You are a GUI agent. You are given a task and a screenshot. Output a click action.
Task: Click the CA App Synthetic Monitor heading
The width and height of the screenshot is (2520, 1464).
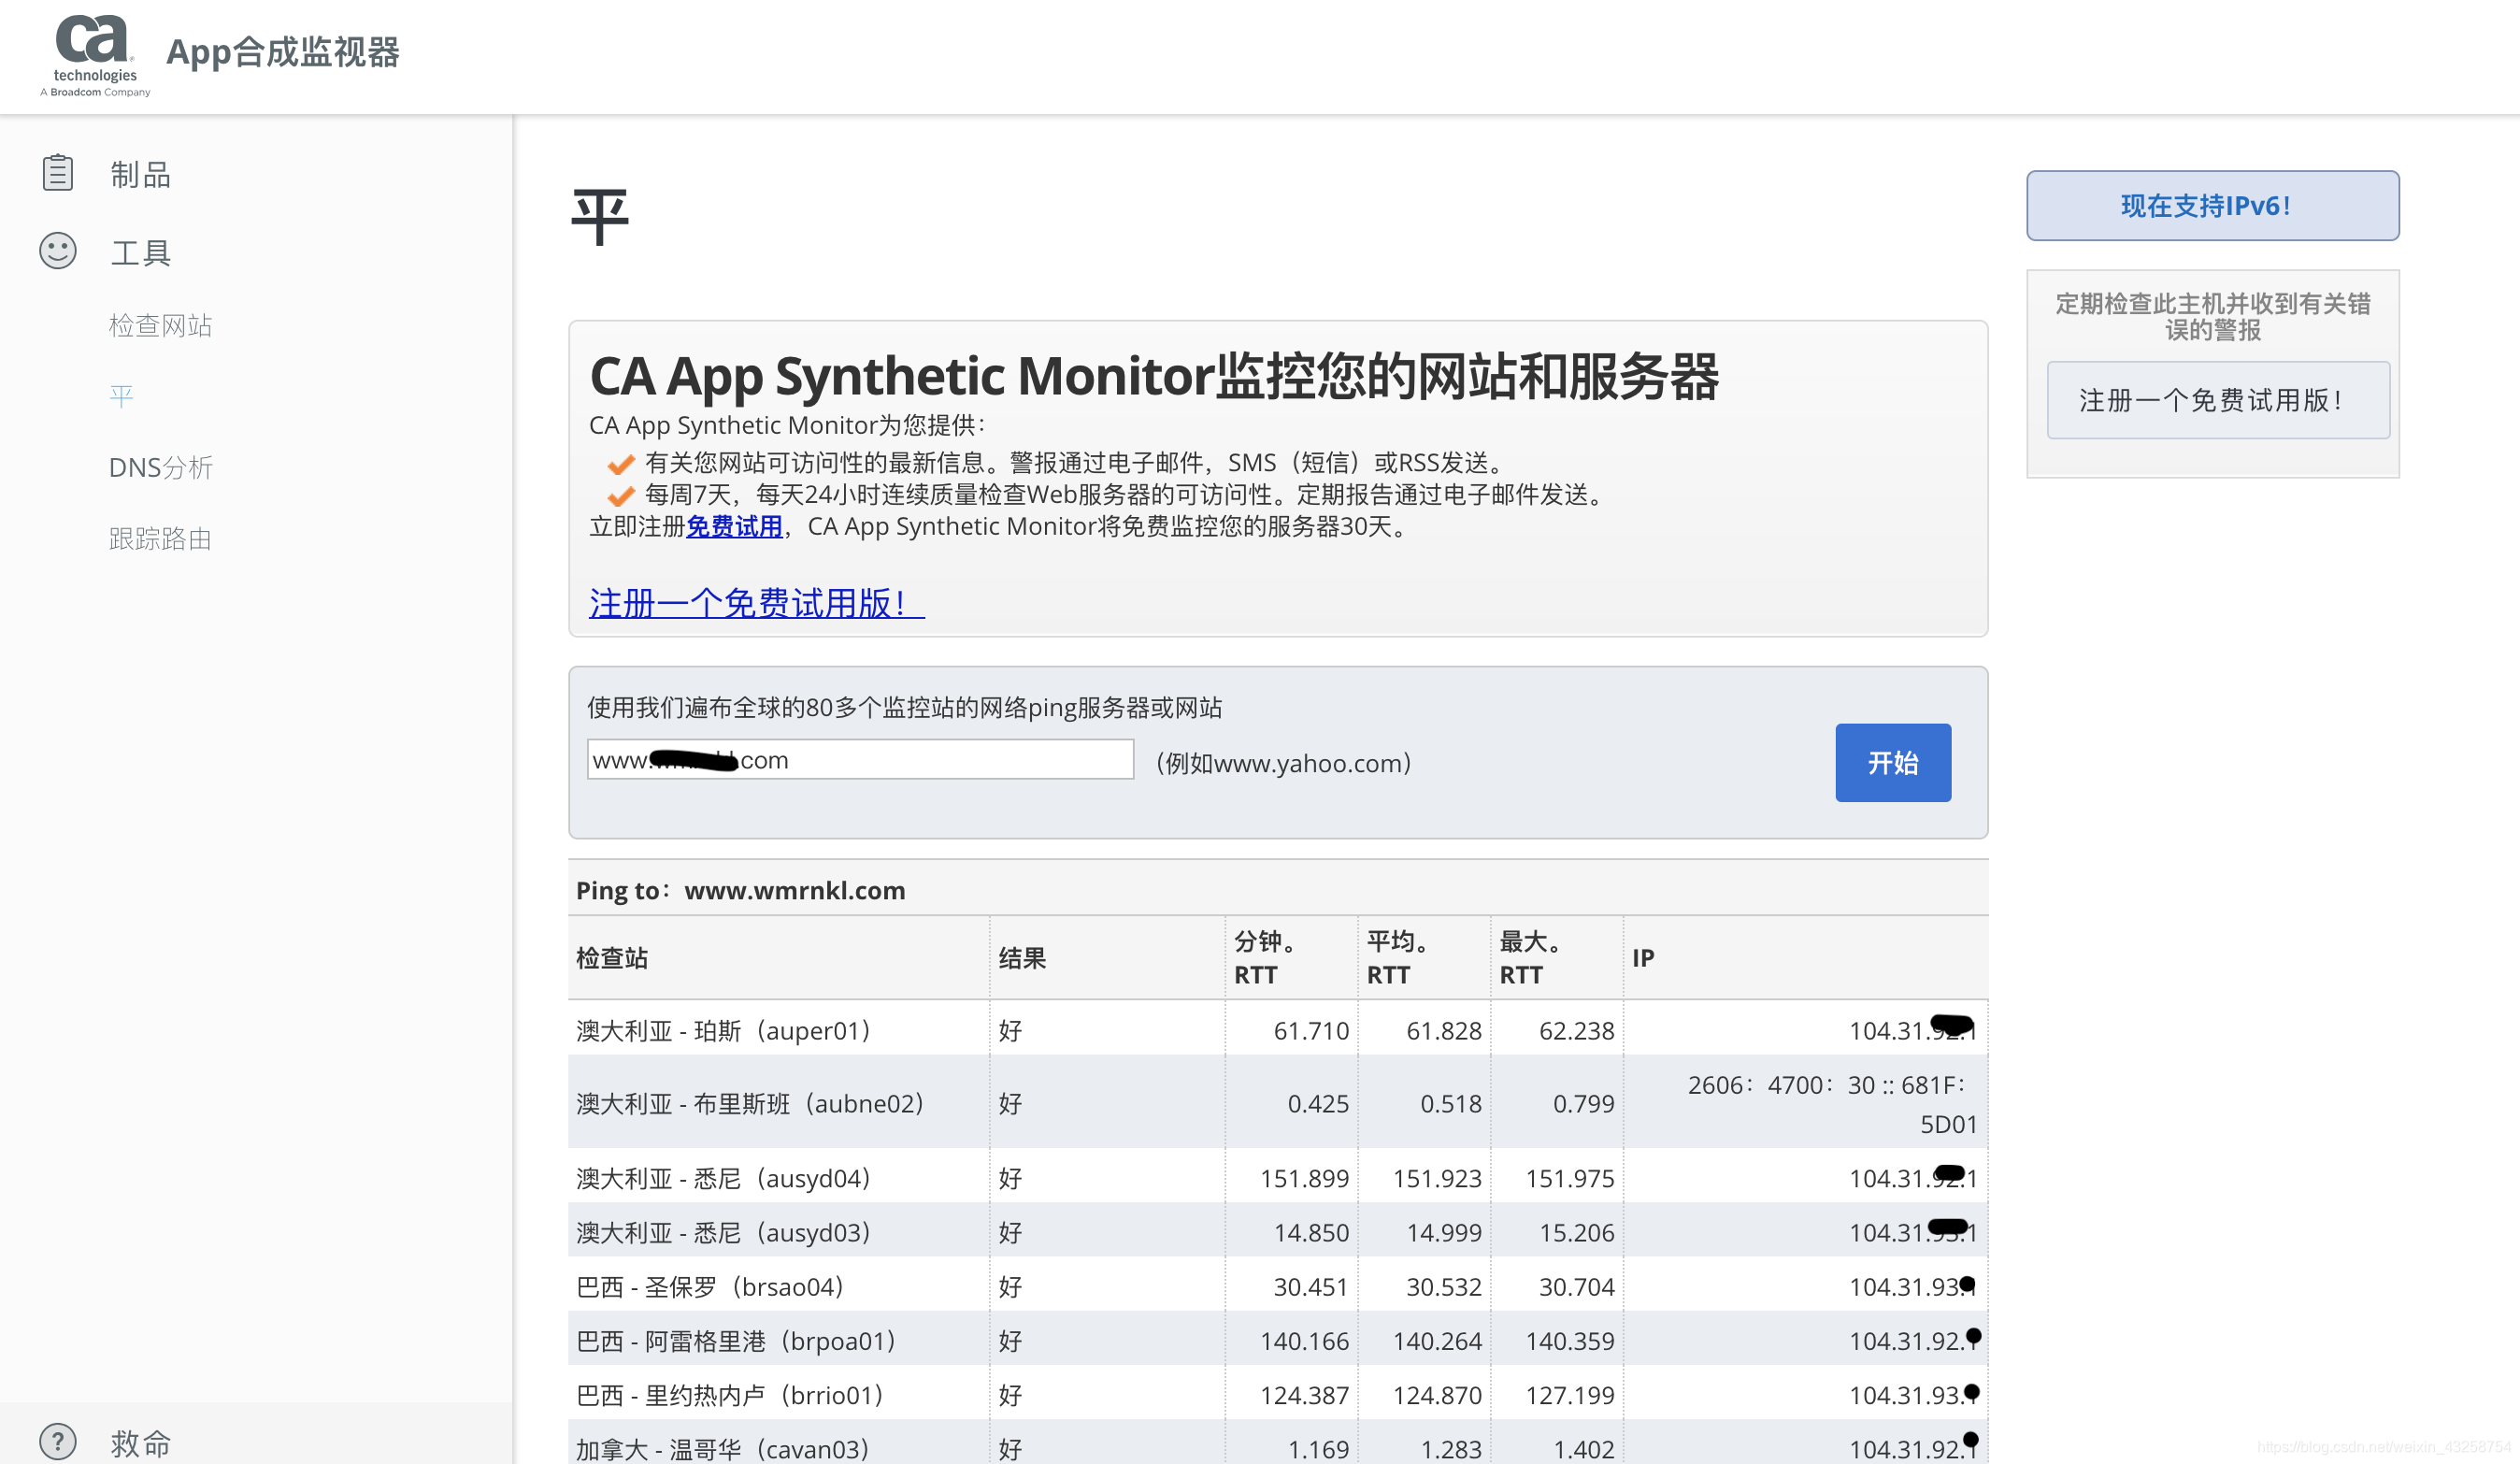click(x=1154, y=376)
